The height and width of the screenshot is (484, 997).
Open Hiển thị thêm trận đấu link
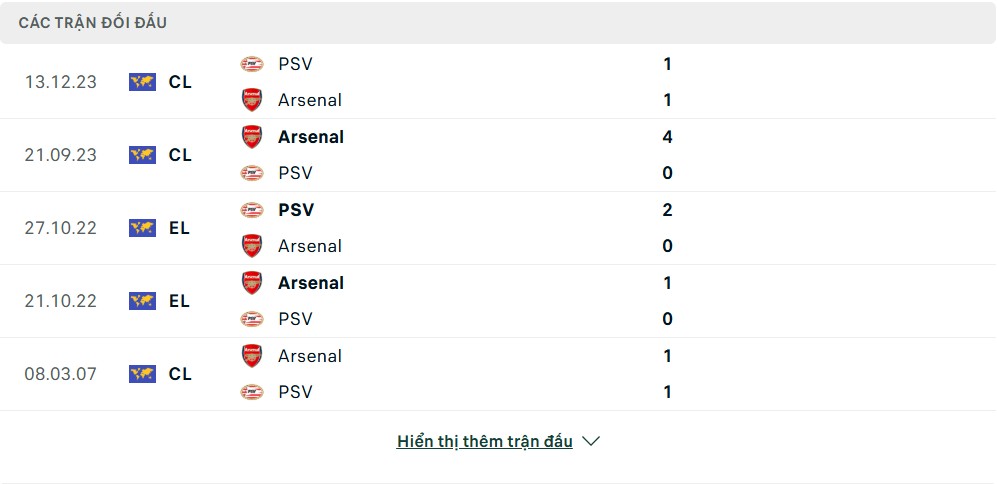[484, 441]
